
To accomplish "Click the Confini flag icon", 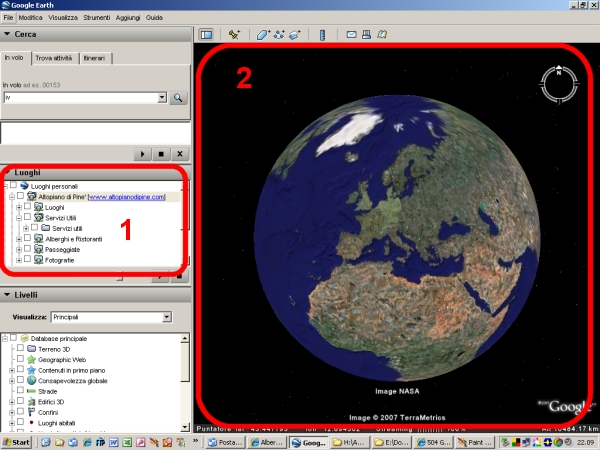I will pos(31,412).
